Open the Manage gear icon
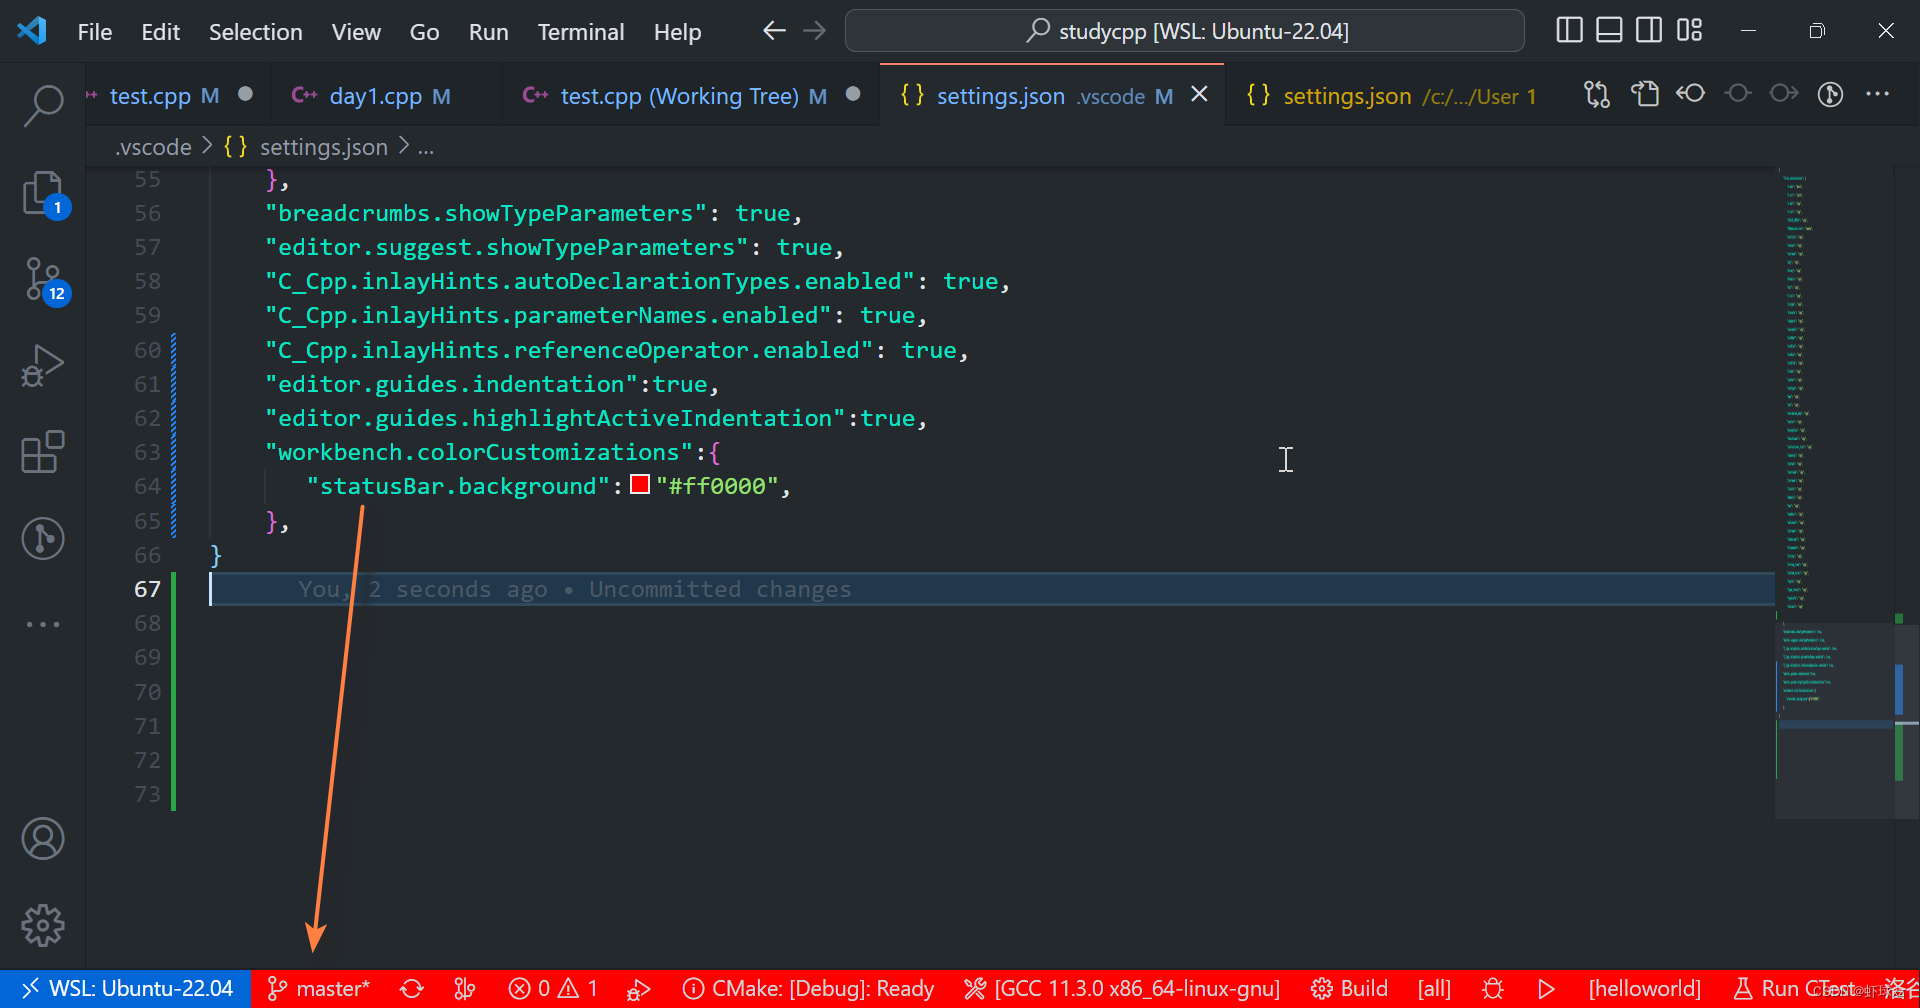Screen dimensions: 1920x1008 [x=43, y=925]
